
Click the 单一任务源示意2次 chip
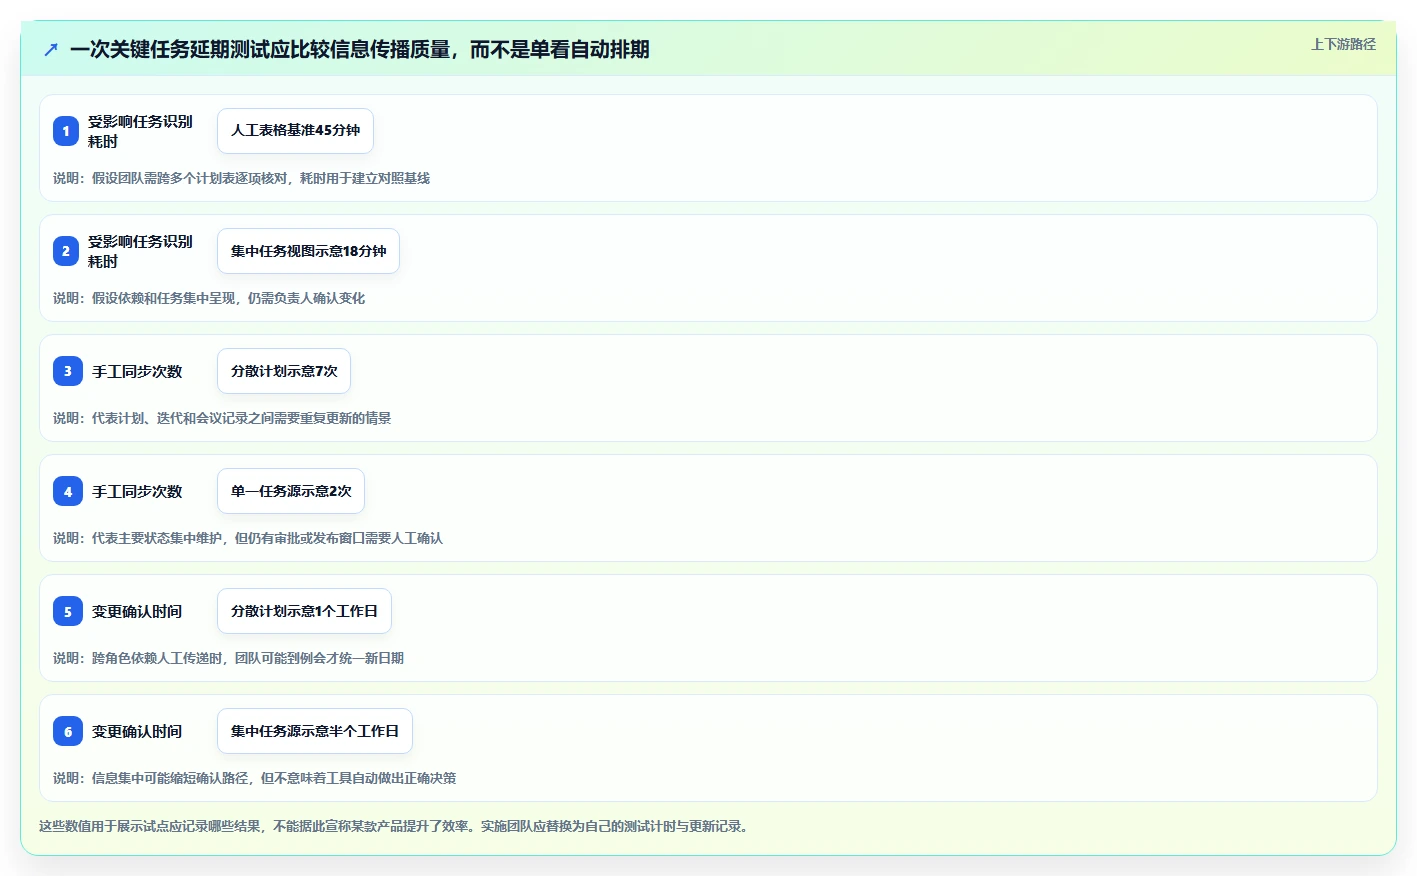click(x=291, y=491)
